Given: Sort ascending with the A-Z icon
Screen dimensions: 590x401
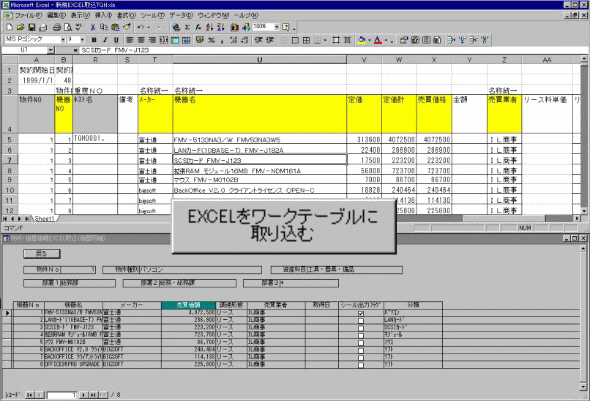Looking at the screenshot, I should [210, 27].
